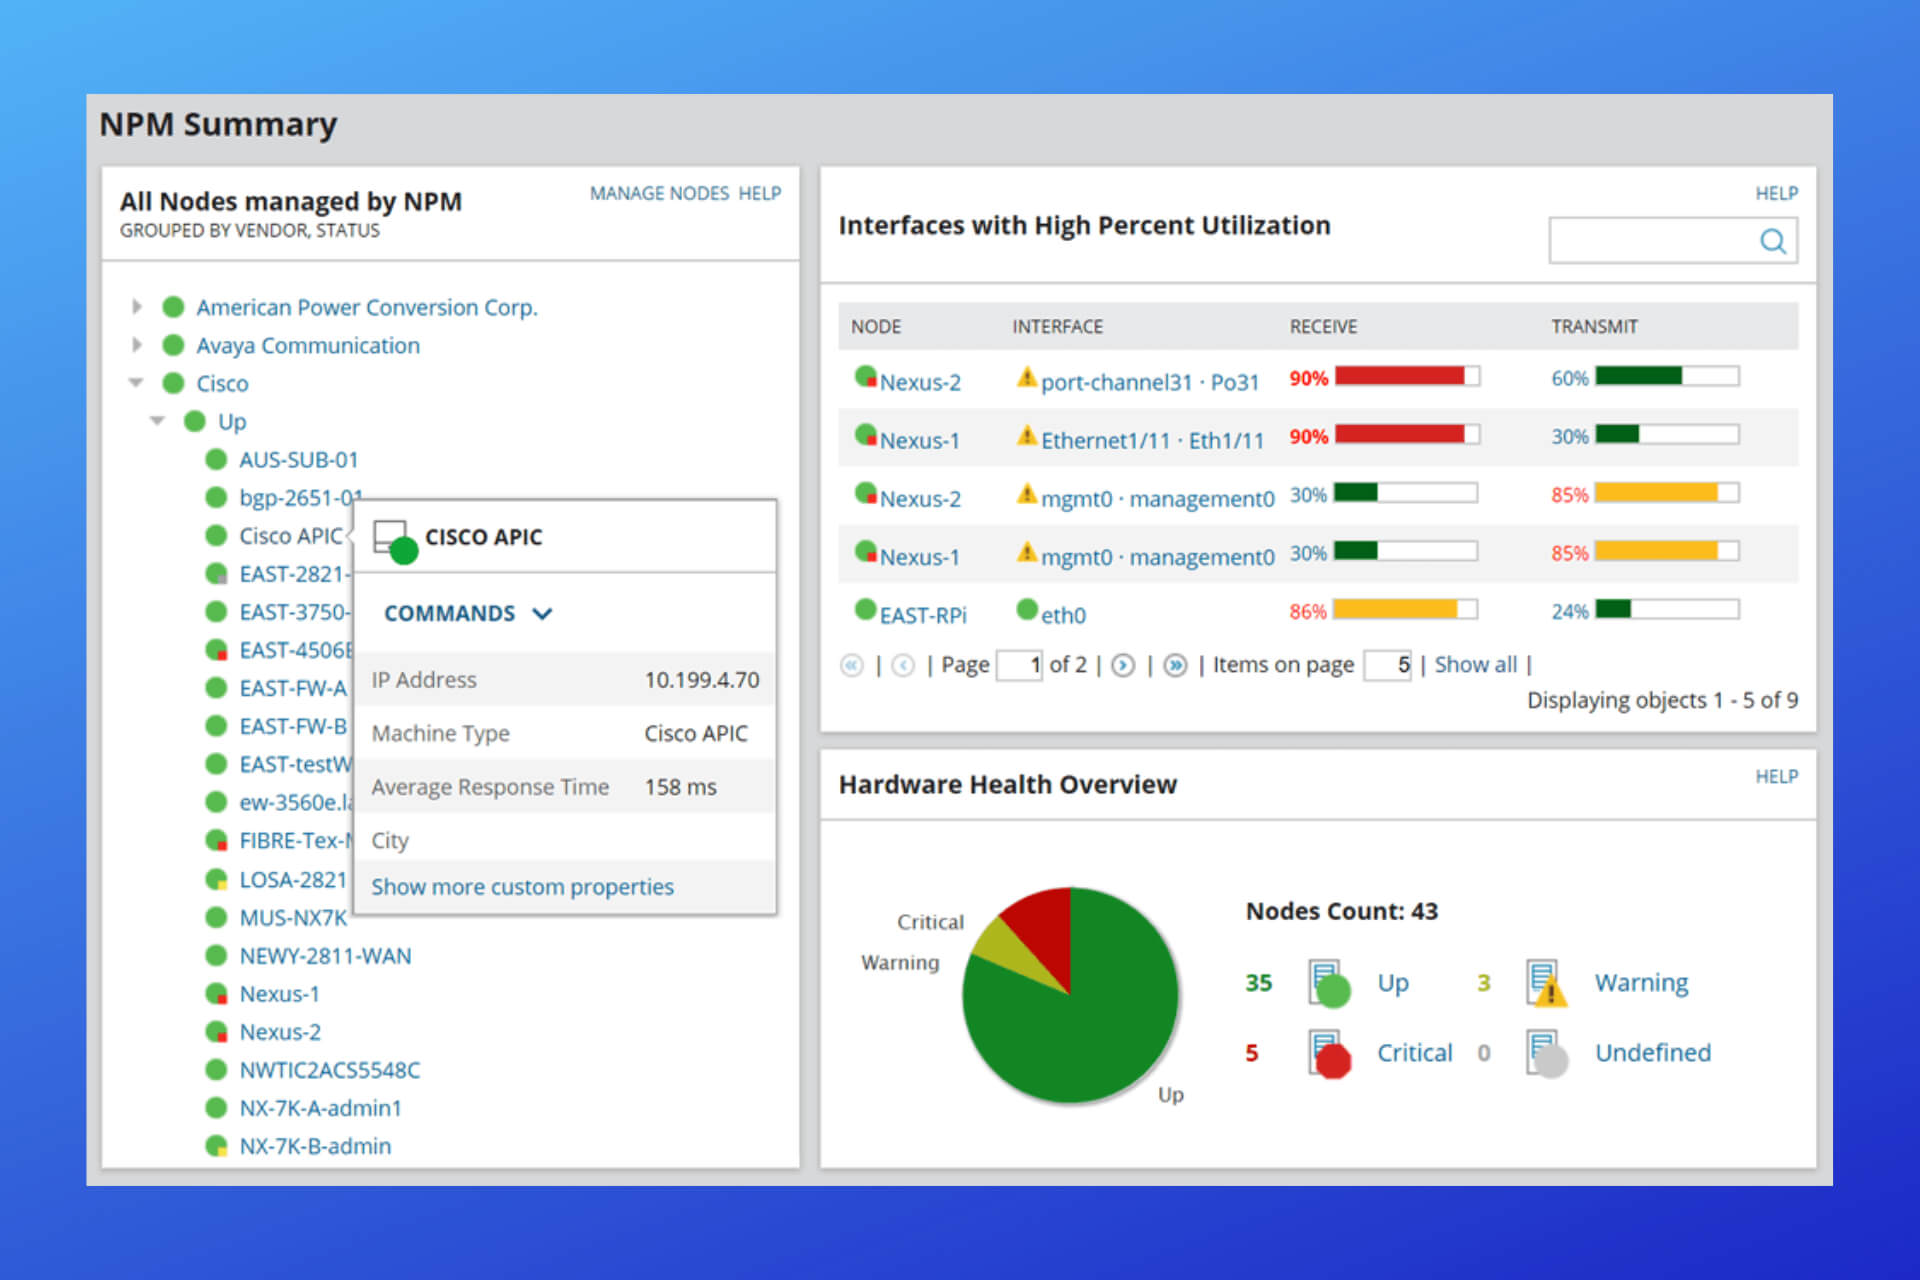Open HELP for All Nodes panel
The width and height of the screenshot is (1920, 1280).
coord(760,193)
